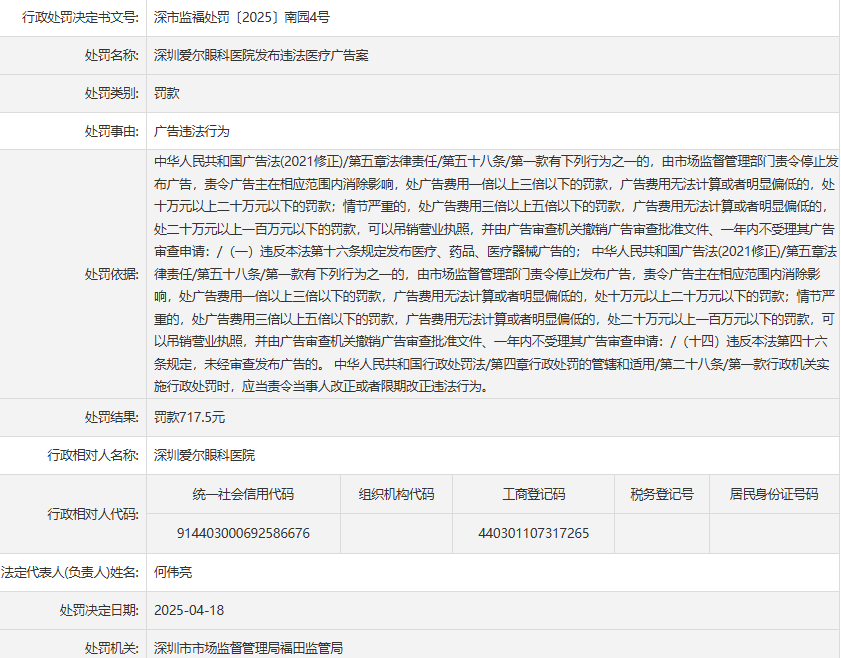Image resolution: width=841 pixels, height=658 pixels.
Task: Click the penalty document number 深市监福处罚〔2025〕南园4号
Action: point(241,17)
